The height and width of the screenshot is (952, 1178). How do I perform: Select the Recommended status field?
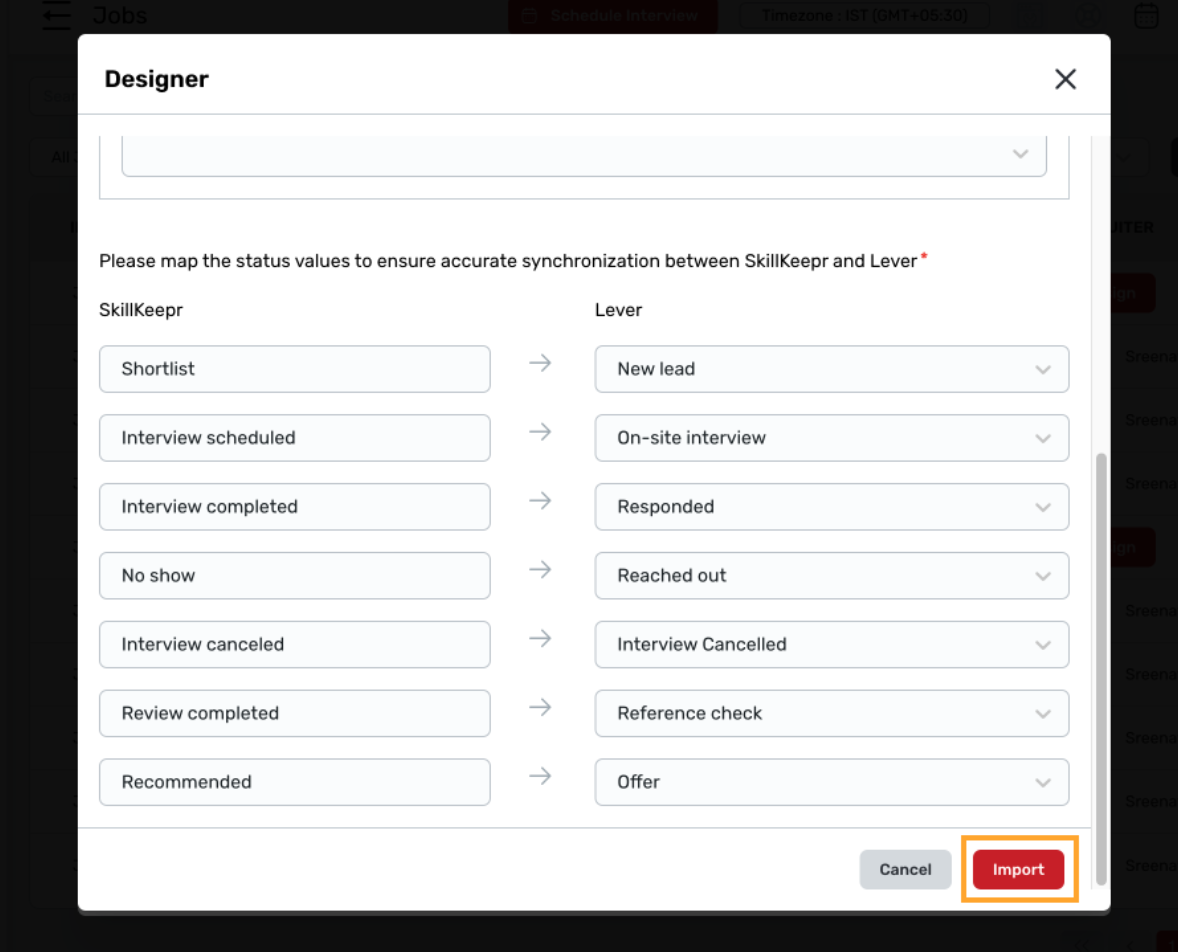(x=294, y=782)
